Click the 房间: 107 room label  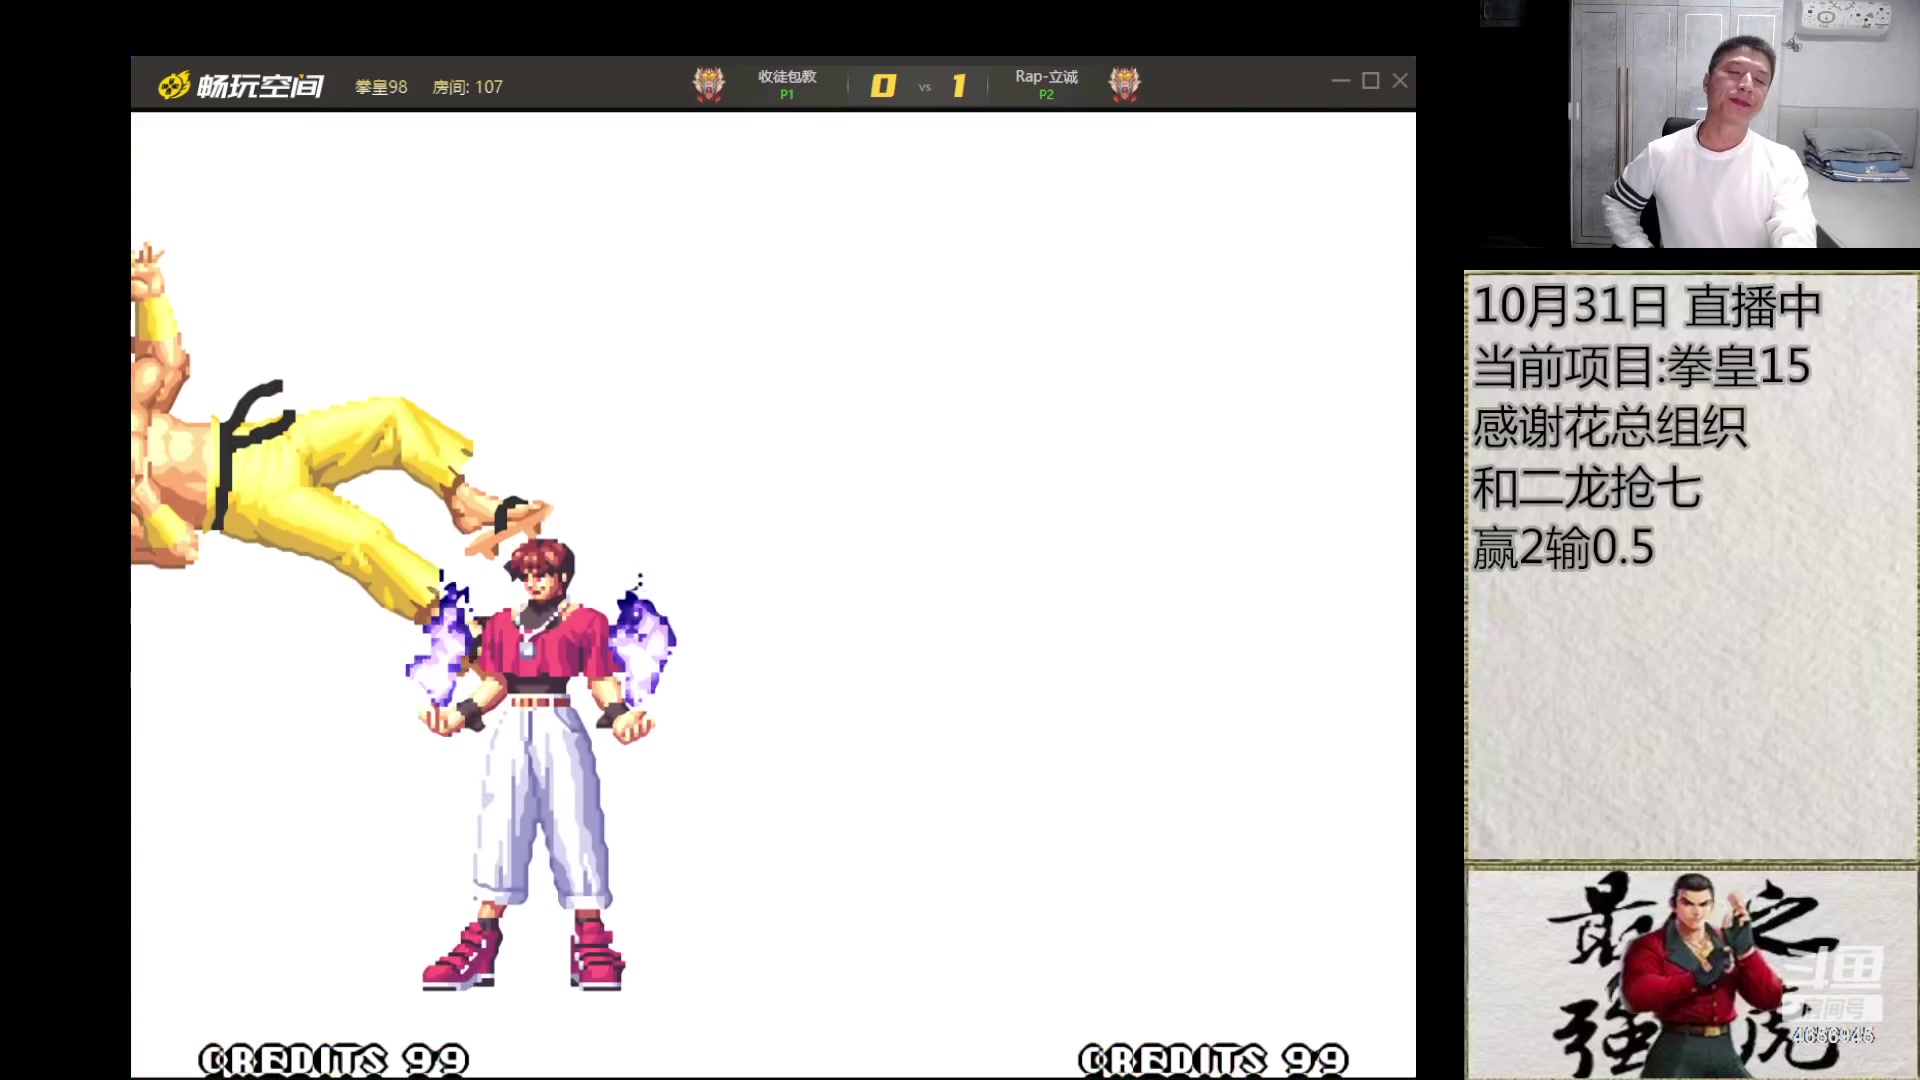coord(467,87)
